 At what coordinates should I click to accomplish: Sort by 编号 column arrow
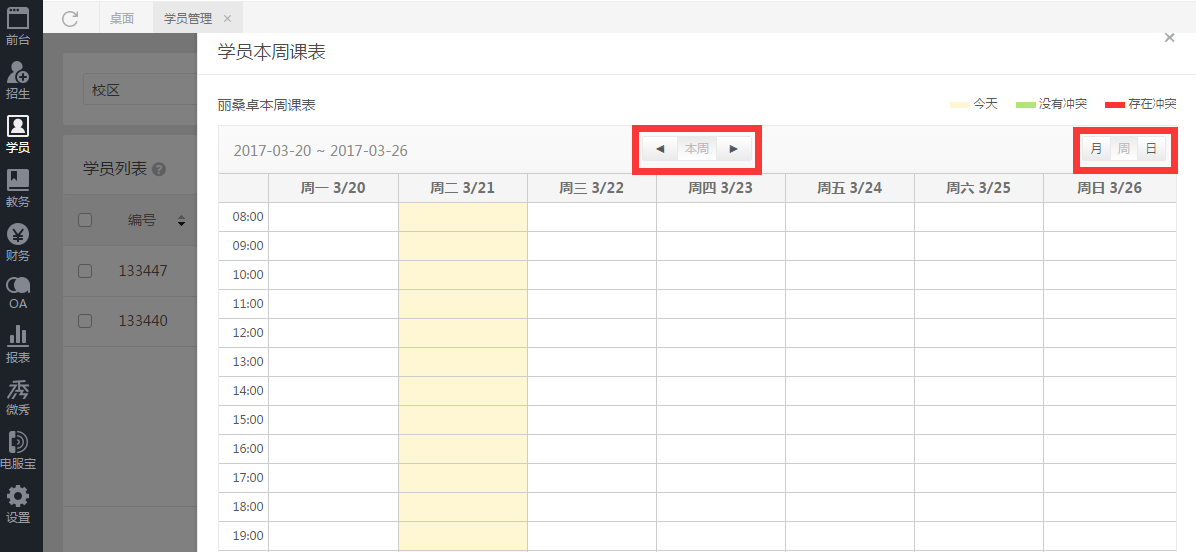(182, 220)
